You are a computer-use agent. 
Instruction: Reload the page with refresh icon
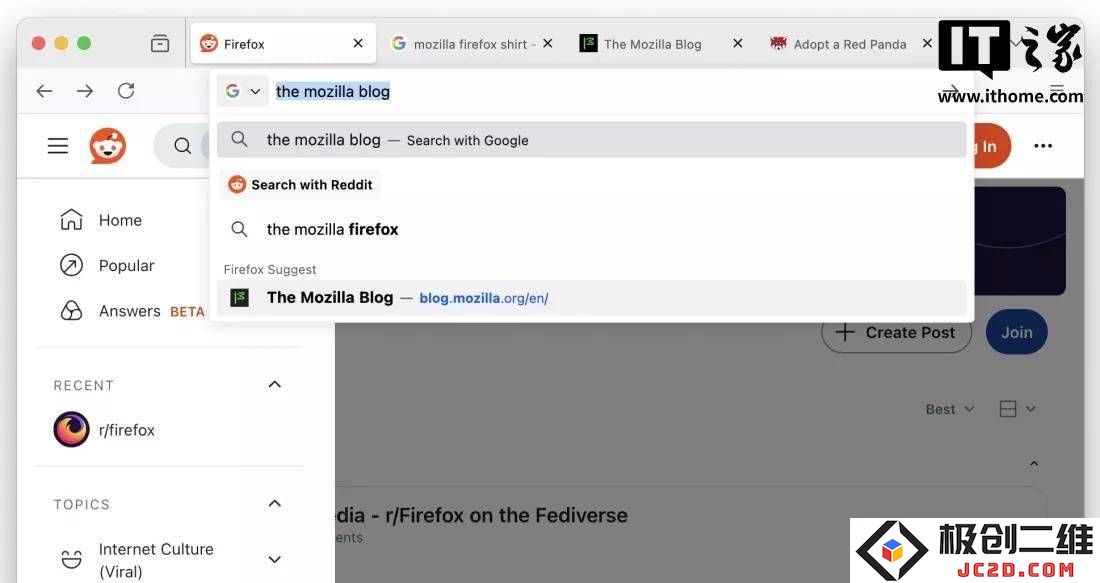[126, 91]
